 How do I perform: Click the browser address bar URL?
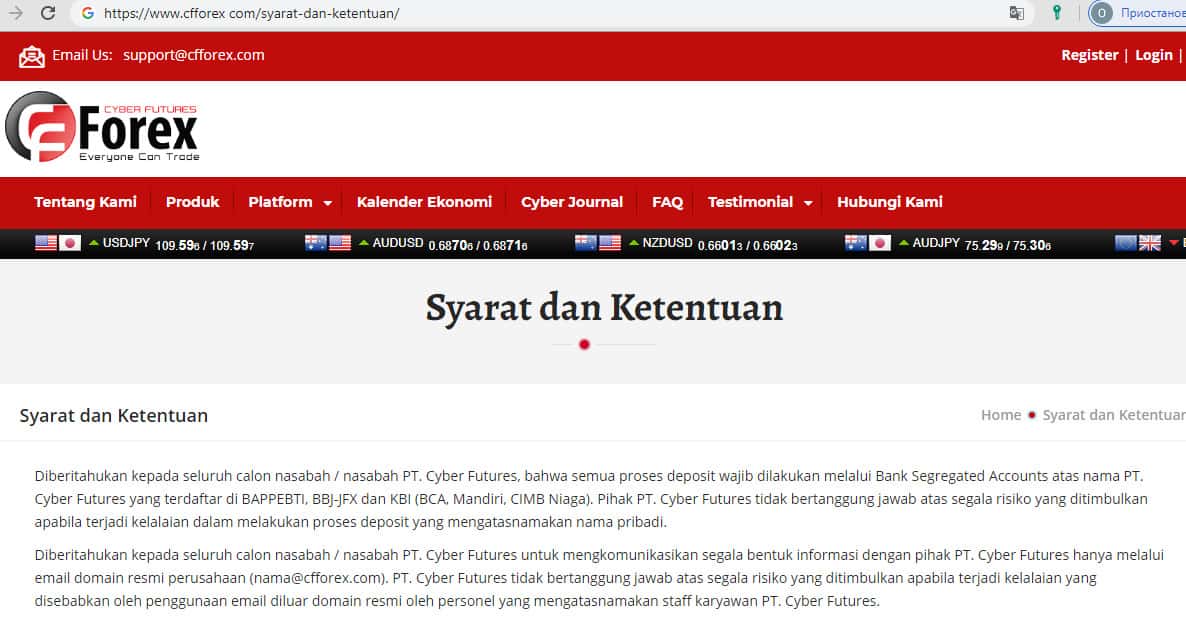(251, 13)
